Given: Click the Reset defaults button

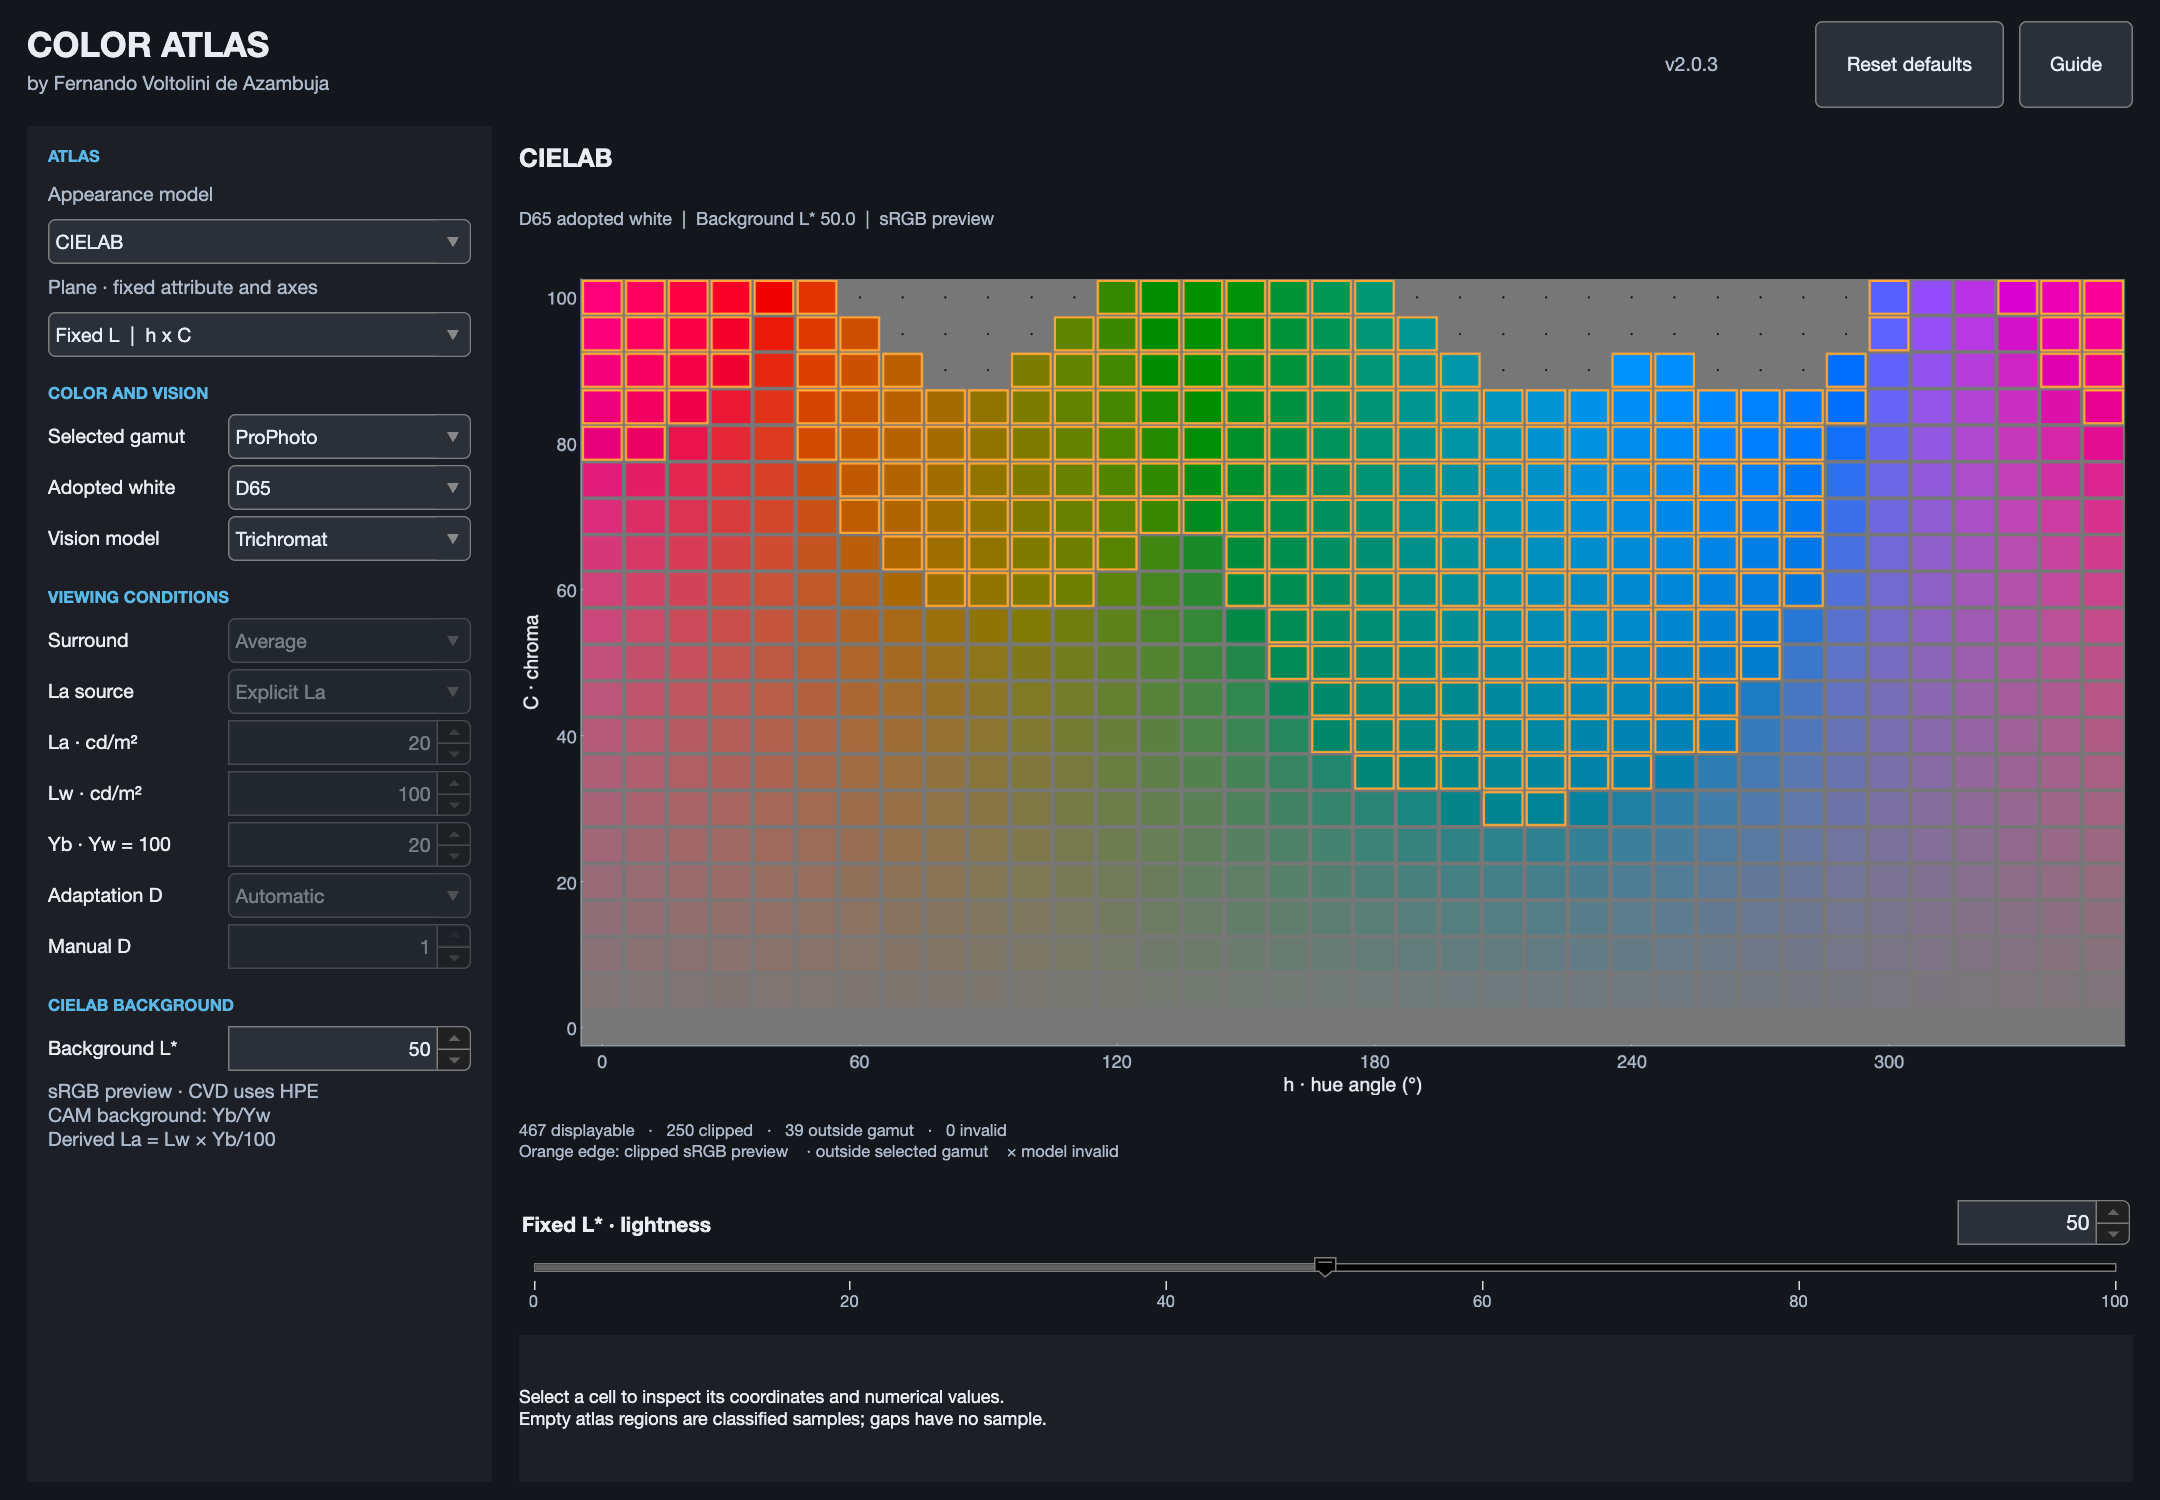Looking at the screenshot, I should pos(1909,65).
